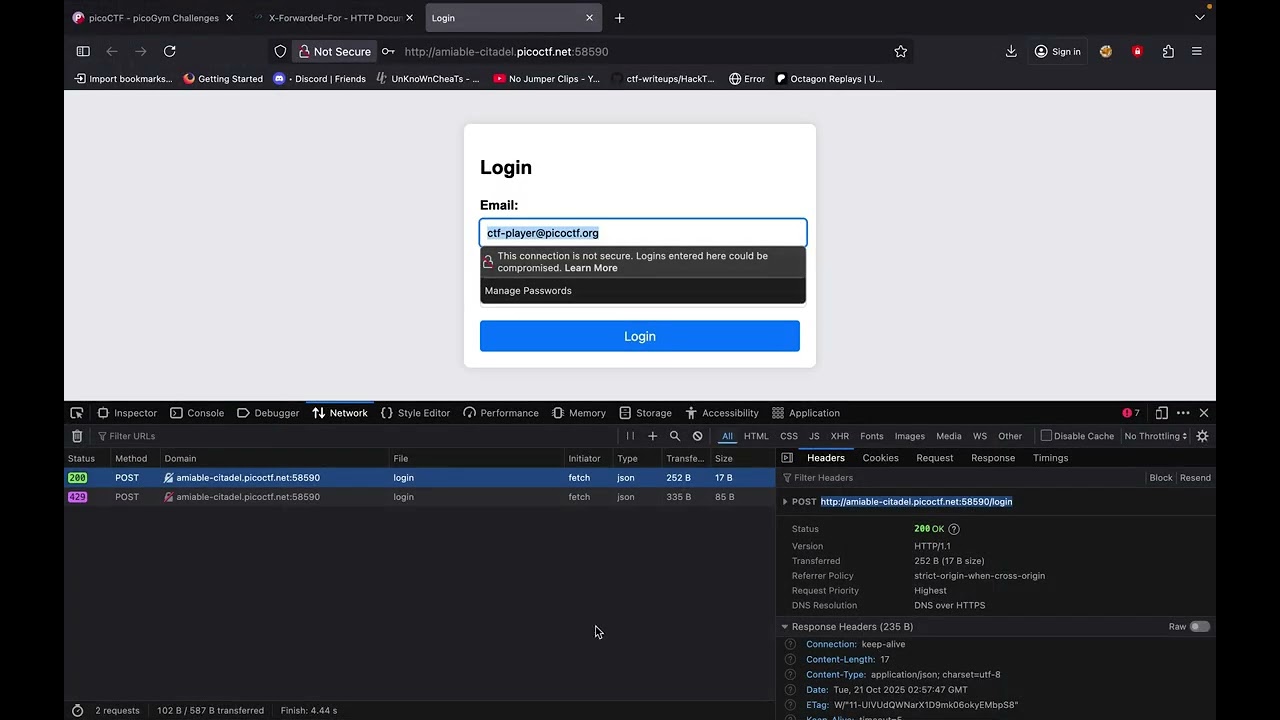Filter requests by HTML type
Screen dimensions: 1280x720
tap(756, 436)
